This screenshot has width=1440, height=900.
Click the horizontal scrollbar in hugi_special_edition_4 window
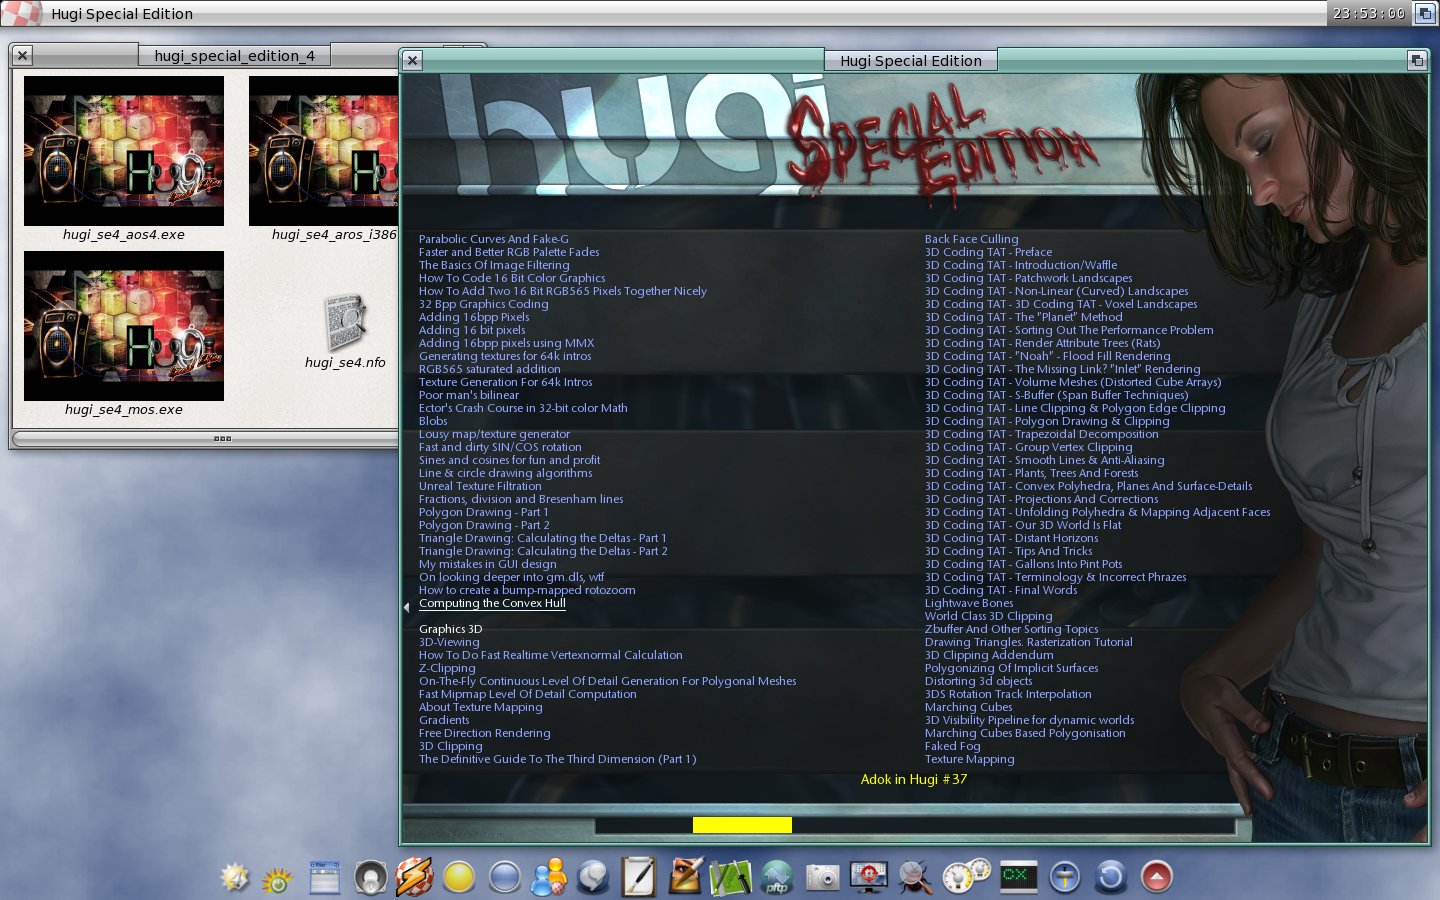[205, 438]
